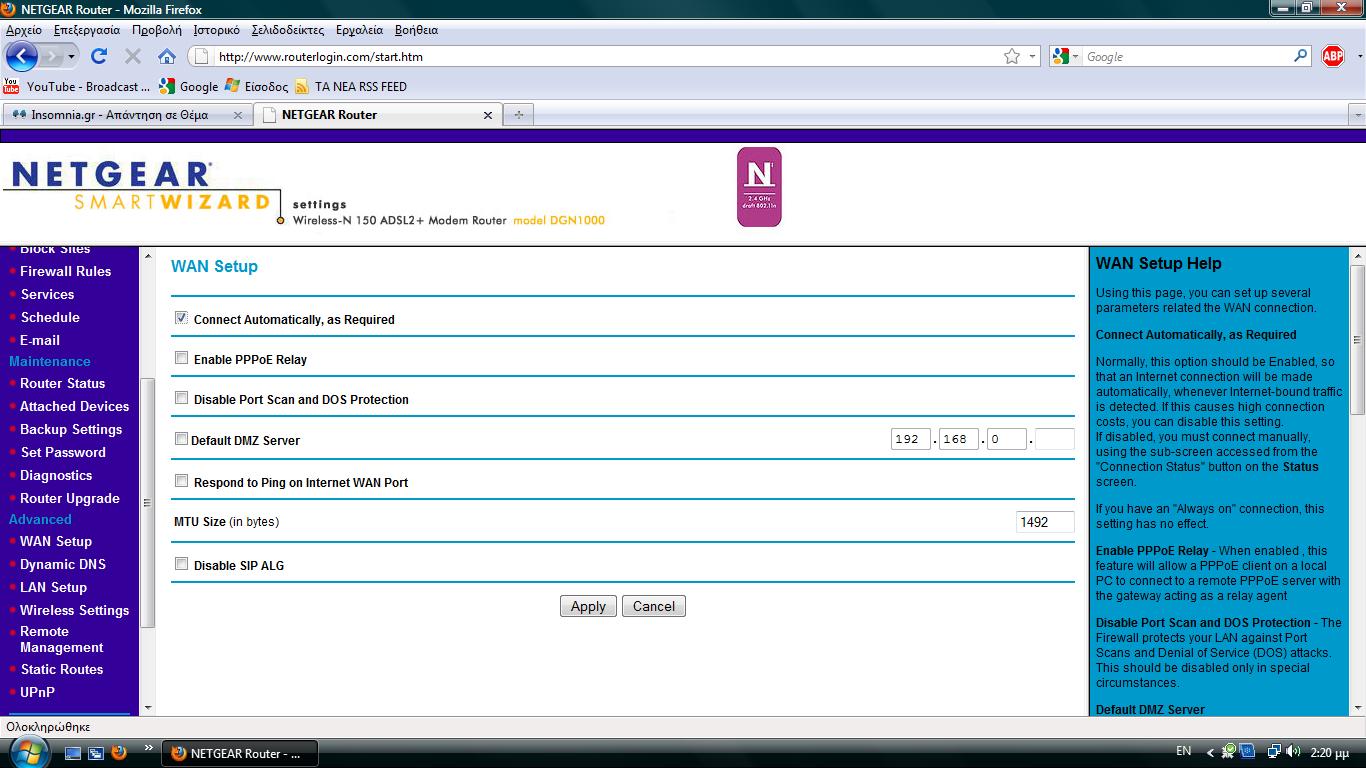Click the NETGEAR Router taskbar button
The image size is (1366, 768).
point(240,753)
